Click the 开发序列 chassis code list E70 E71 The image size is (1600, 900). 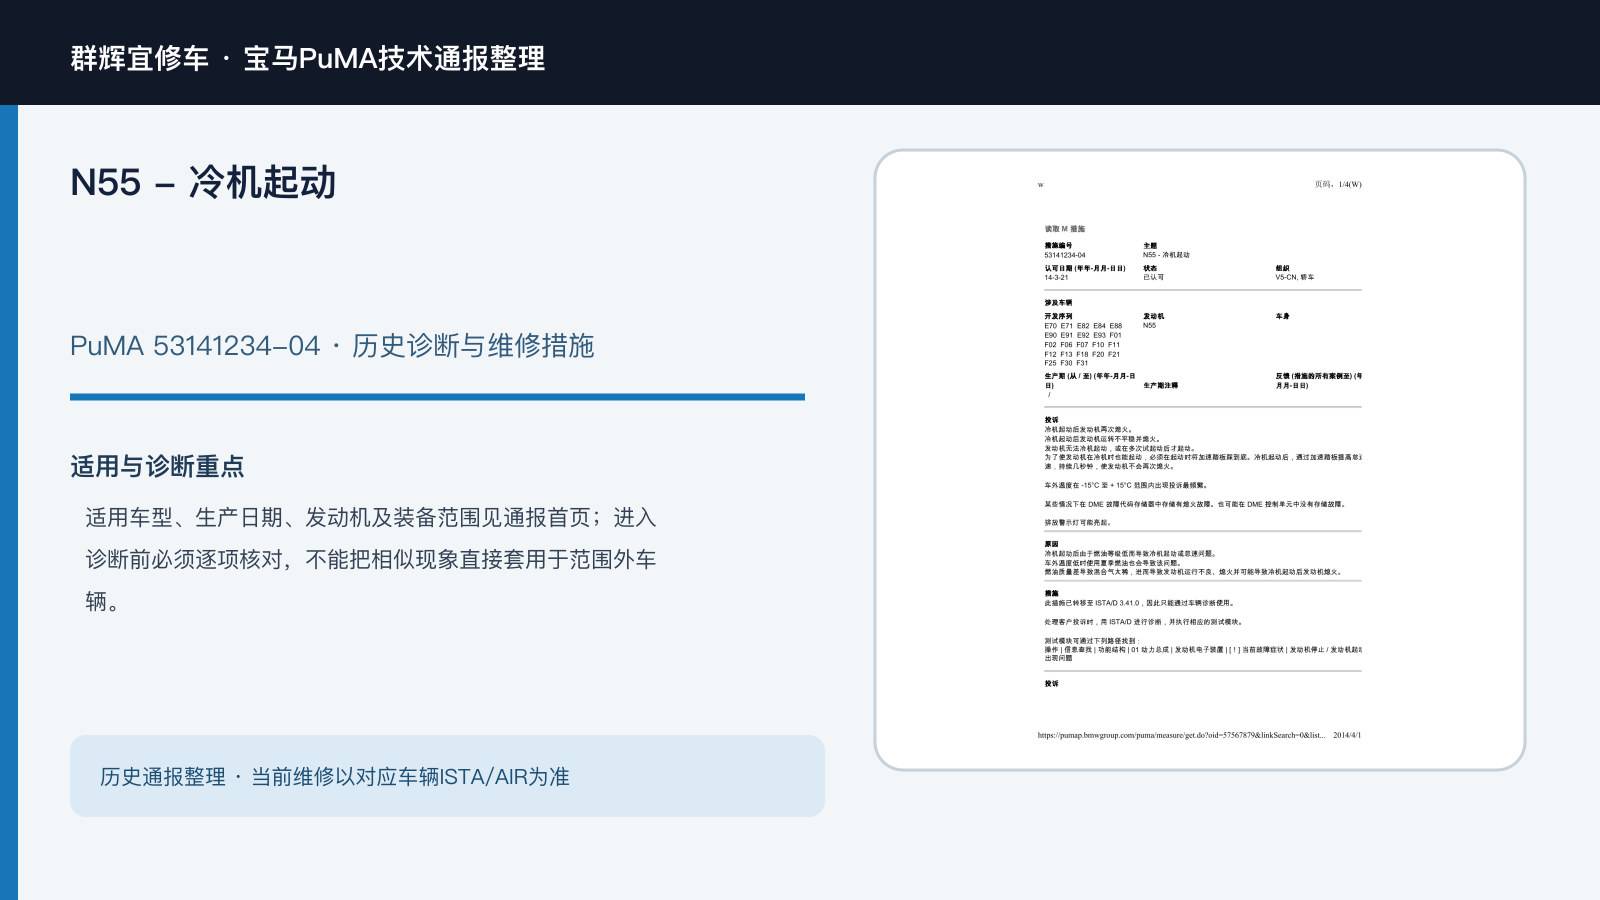click(1083, 340)
